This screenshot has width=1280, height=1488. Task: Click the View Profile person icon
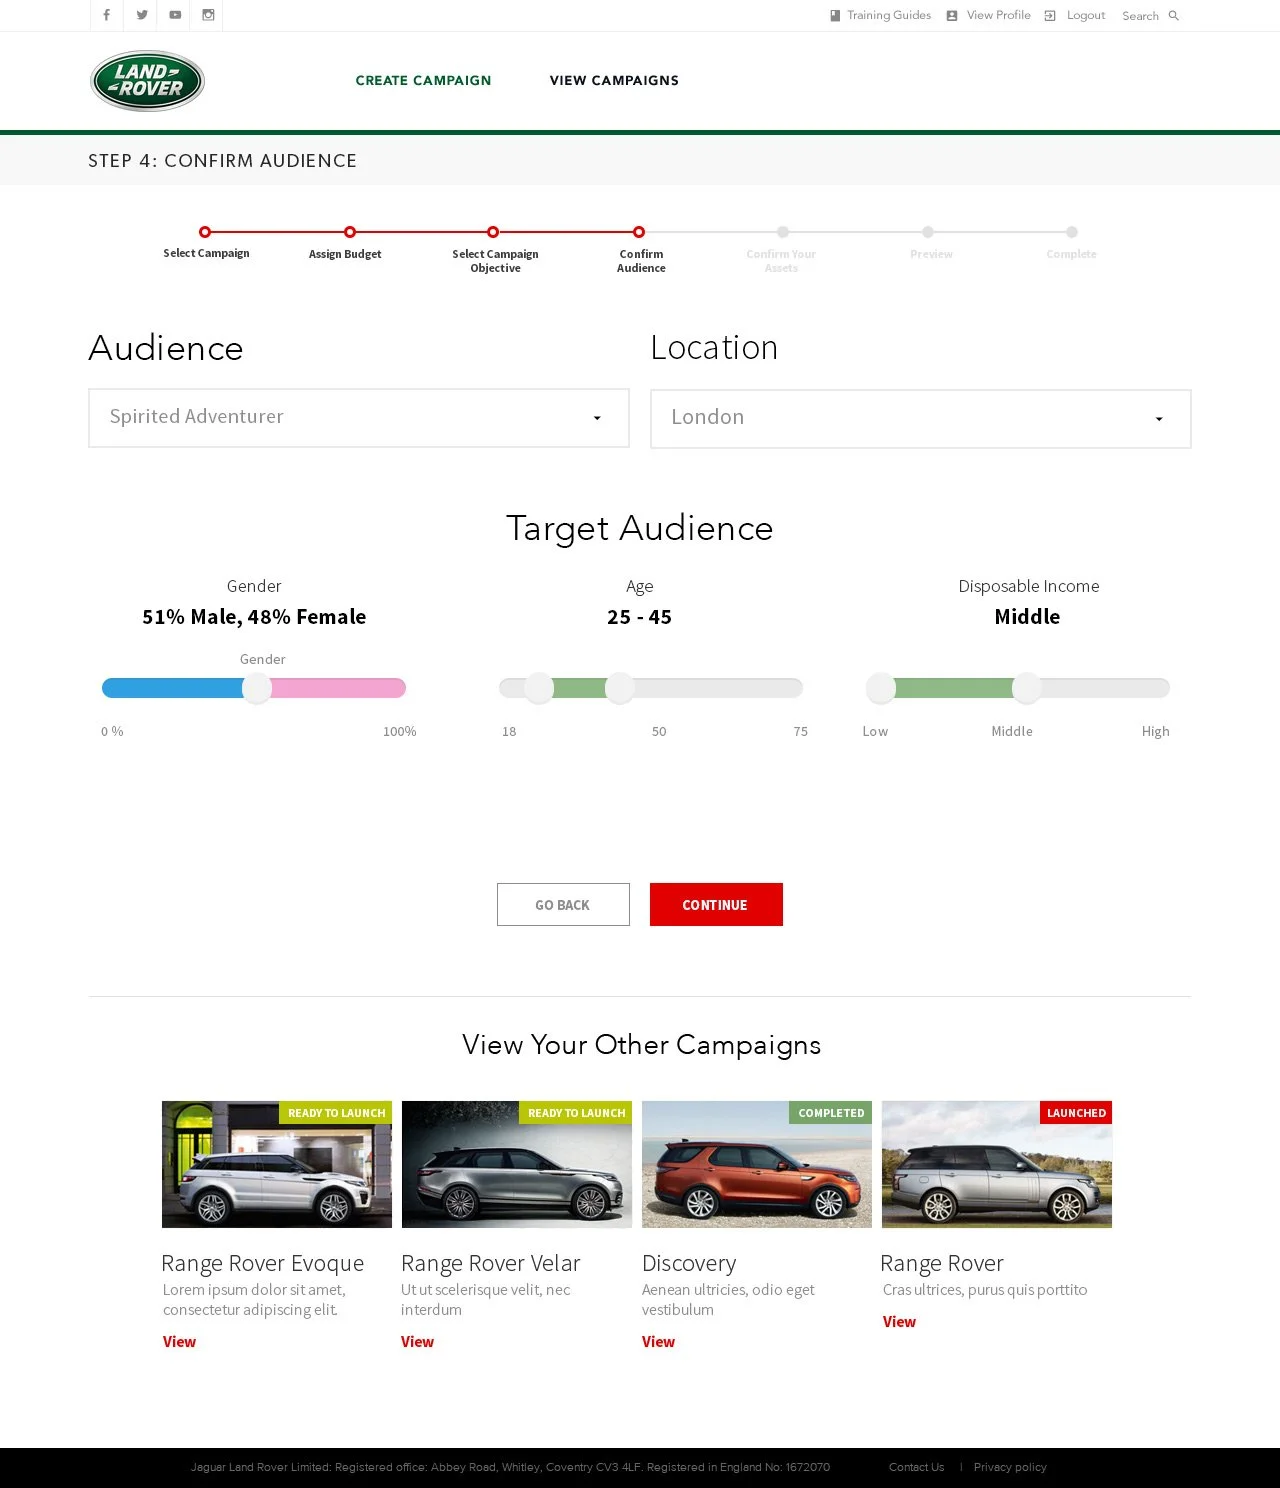(952, 16)
